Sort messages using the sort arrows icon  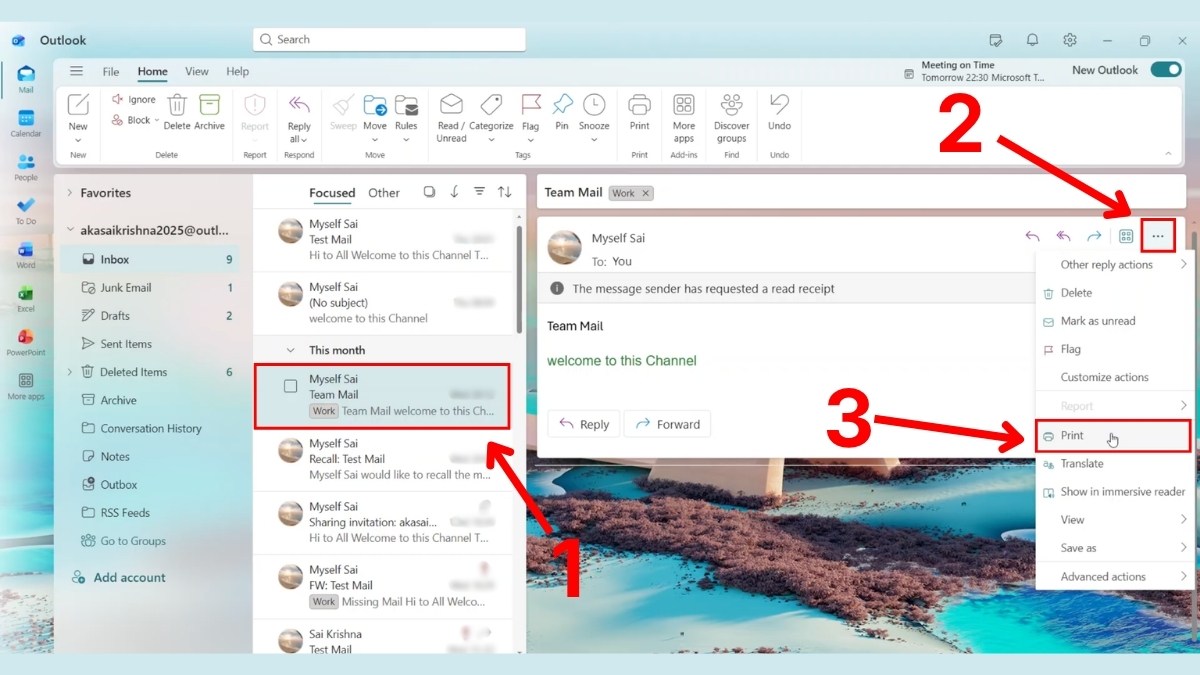tap(505, 192)
